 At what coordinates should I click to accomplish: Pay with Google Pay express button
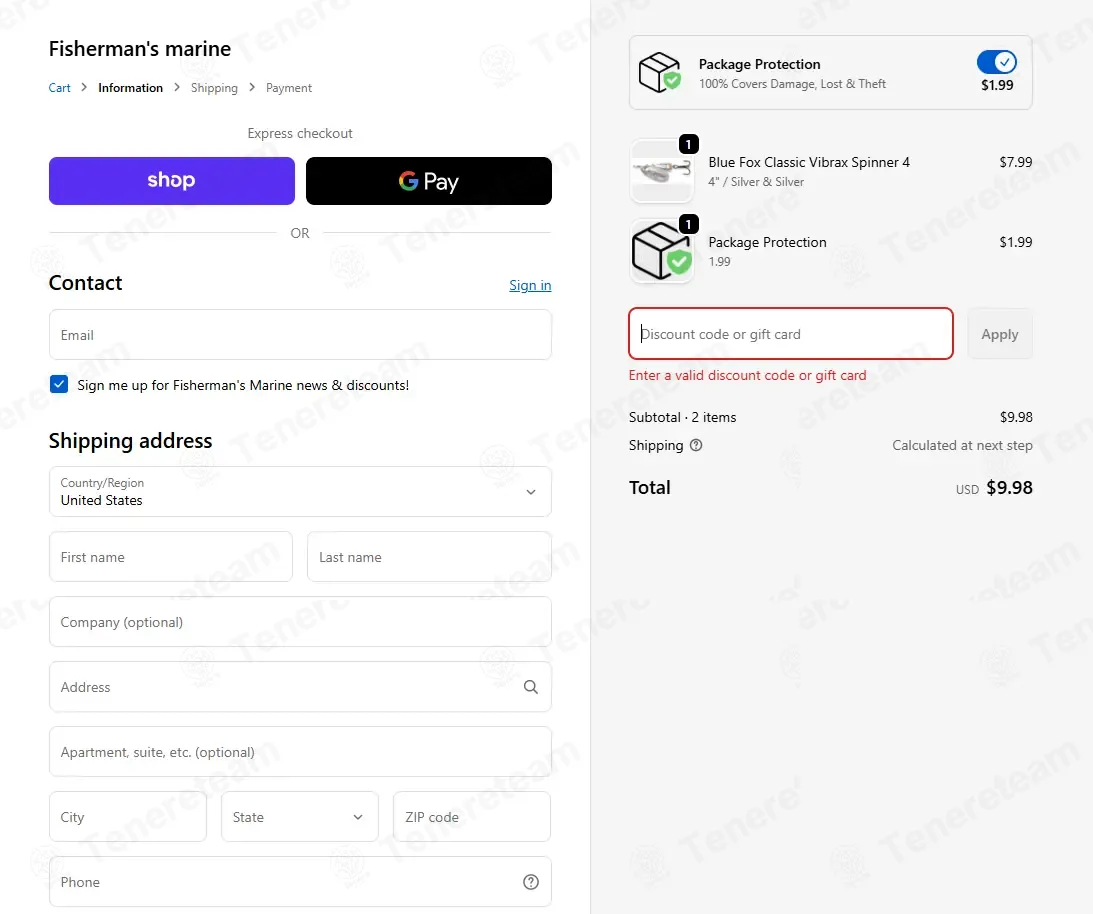click(429, 181)
